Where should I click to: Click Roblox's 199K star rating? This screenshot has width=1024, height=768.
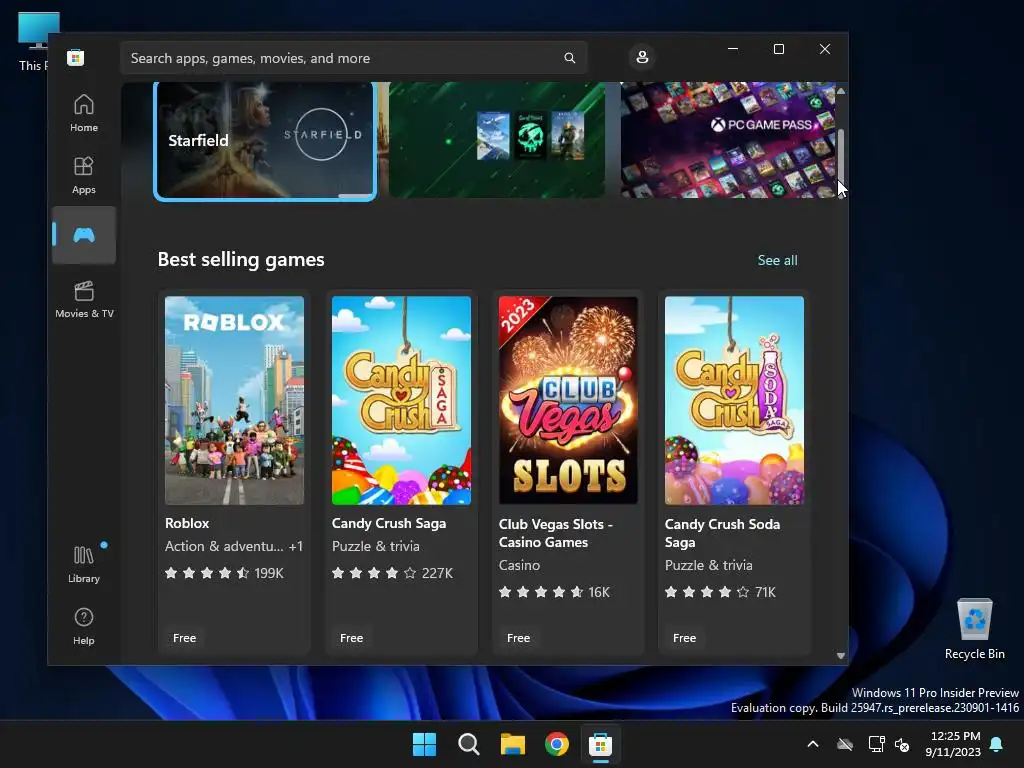tap(225, 573)
